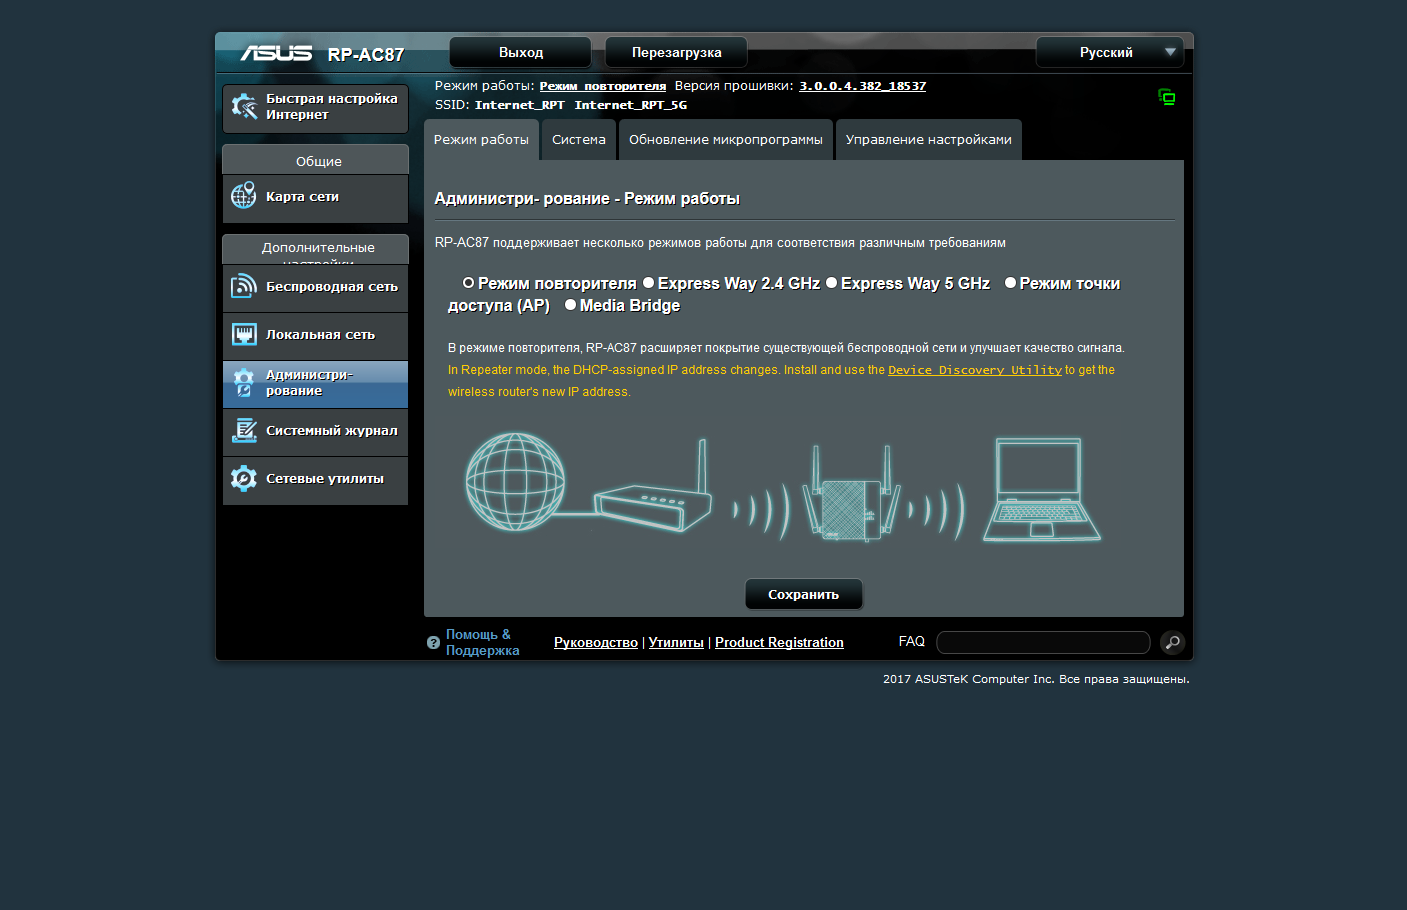Select Express Way 2.4 GHz mode

point(648,283)
